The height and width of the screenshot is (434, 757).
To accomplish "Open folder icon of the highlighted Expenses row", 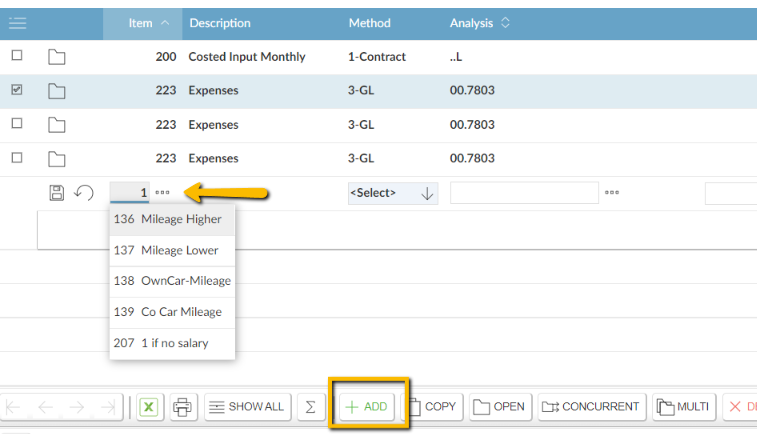I will tap(56, 91).
